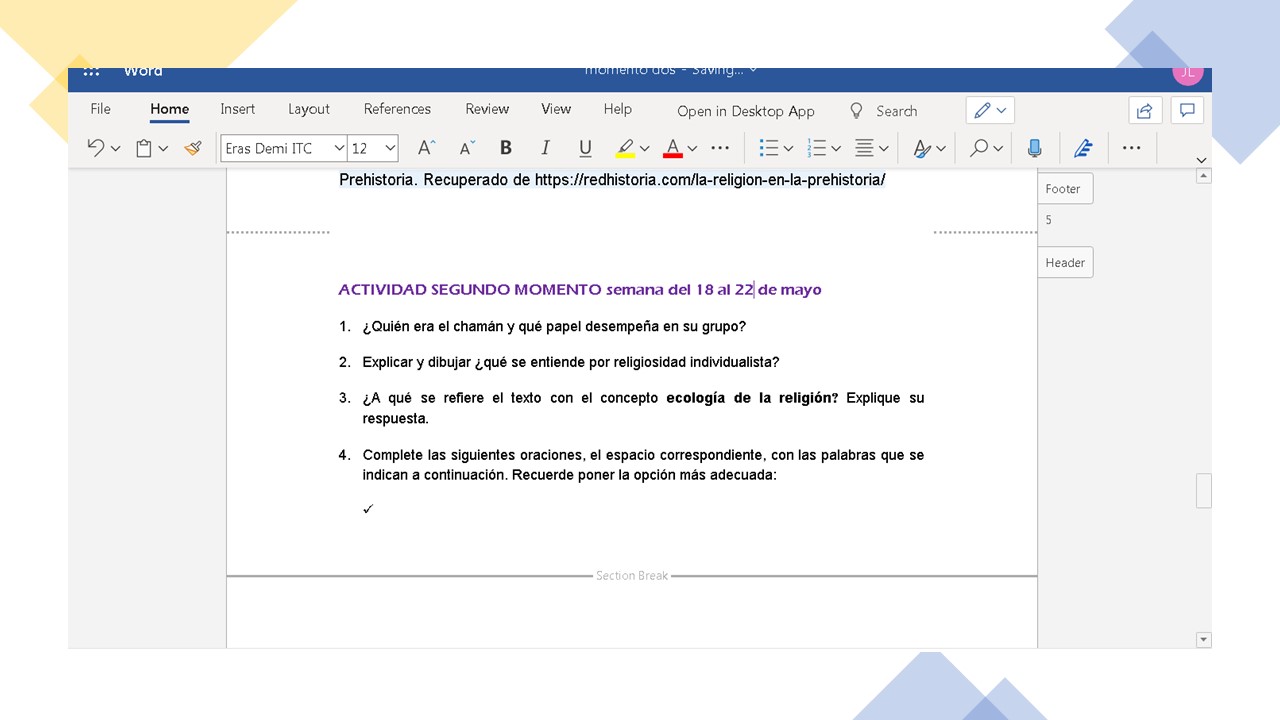Grow font size with larger A icon
The height and width of the screenshot is (720, 1280).
(426, 148)
